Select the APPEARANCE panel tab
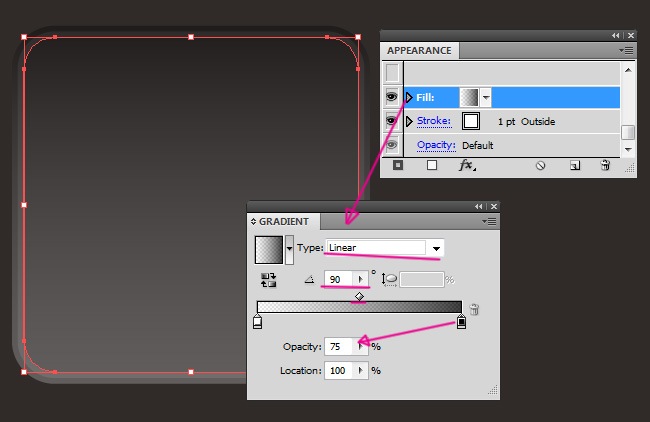The height and width of the screenshot is (422, 650). click(419, 51)
